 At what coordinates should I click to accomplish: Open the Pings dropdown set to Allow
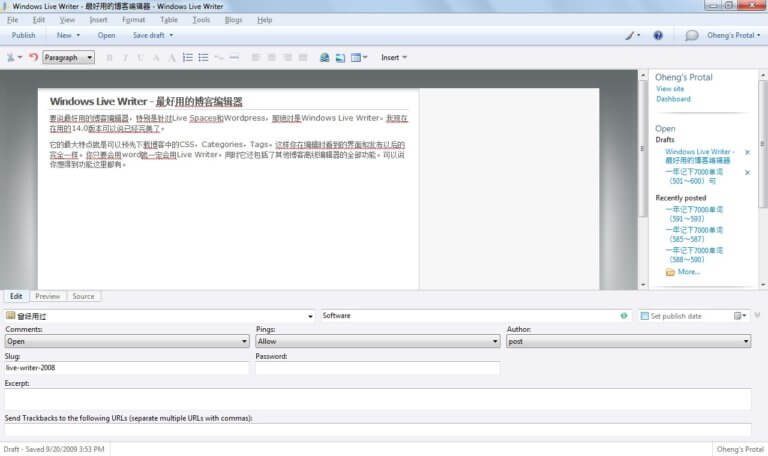378,341
